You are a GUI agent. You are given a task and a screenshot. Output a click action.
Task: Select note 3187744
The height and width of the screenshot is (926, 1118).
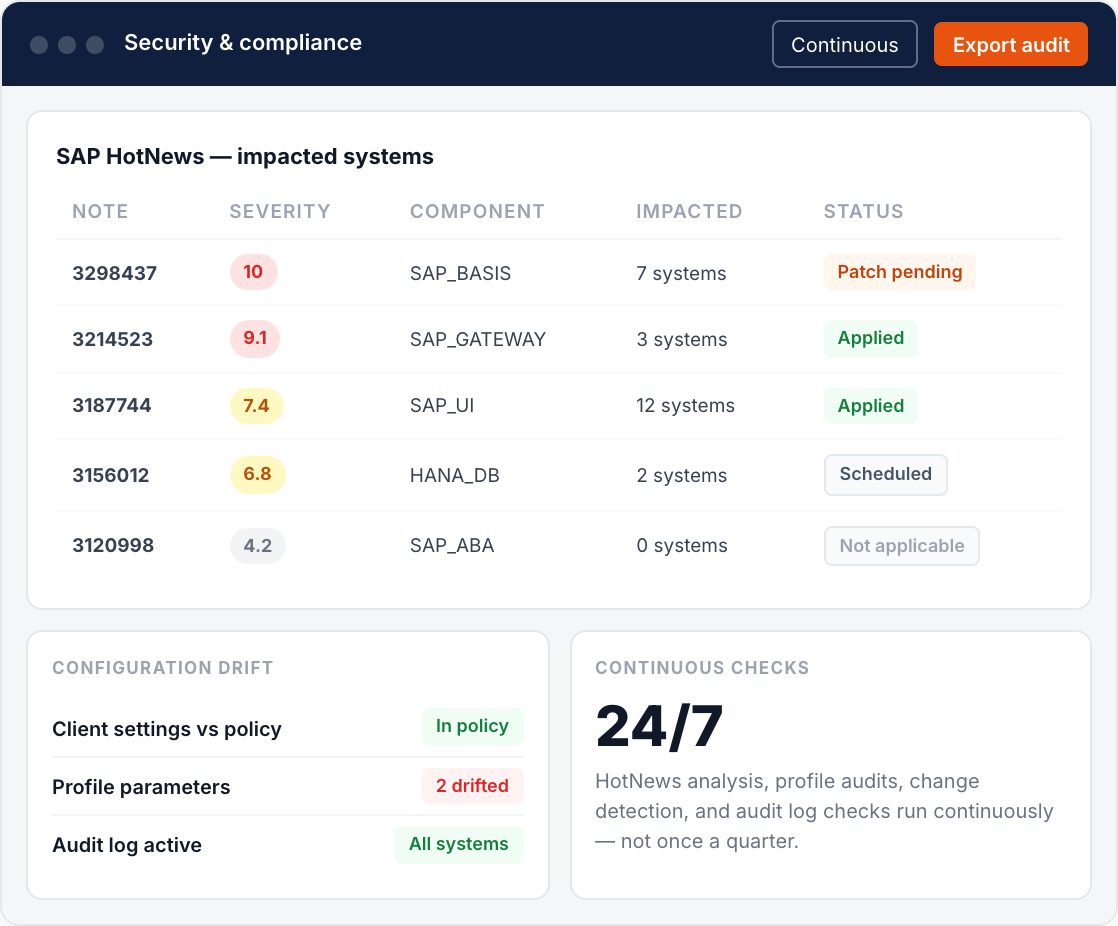pos(112,406)
